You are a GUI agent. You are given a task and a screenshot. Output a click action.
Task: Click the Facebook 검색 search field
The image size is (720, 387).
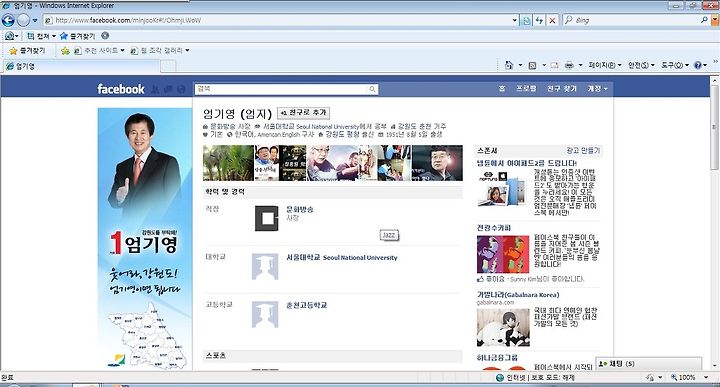(281, 89)
